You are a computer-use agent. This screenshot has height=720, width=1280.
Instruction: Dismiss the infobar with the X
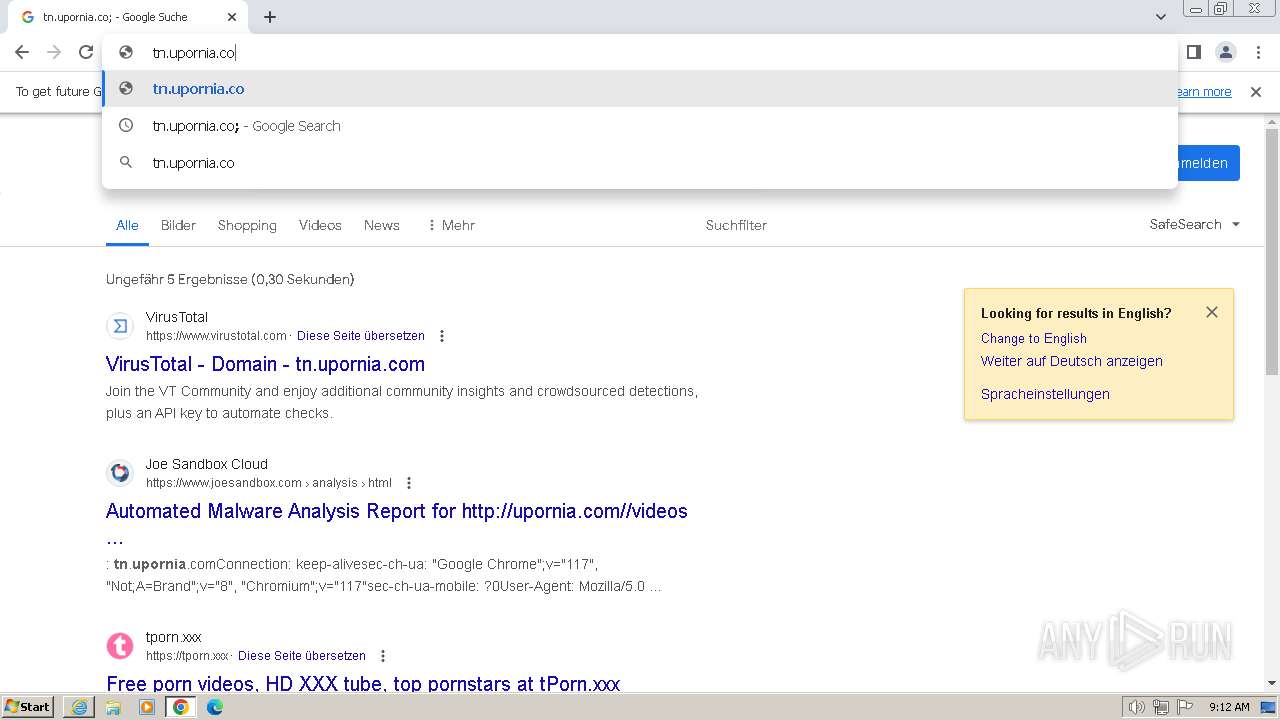point(1256,92)
